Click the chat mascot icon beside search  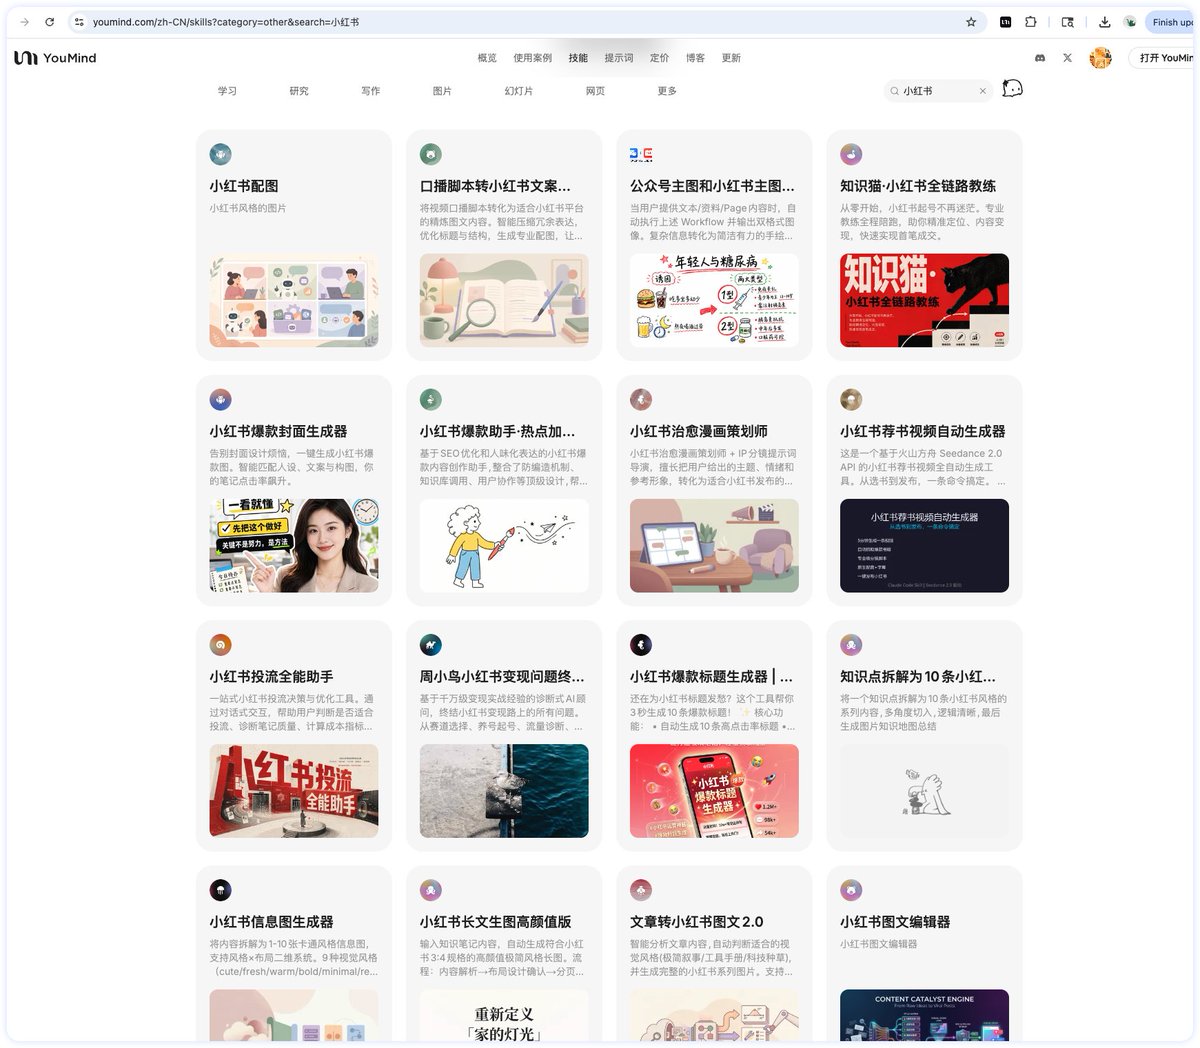[1012, 89]
